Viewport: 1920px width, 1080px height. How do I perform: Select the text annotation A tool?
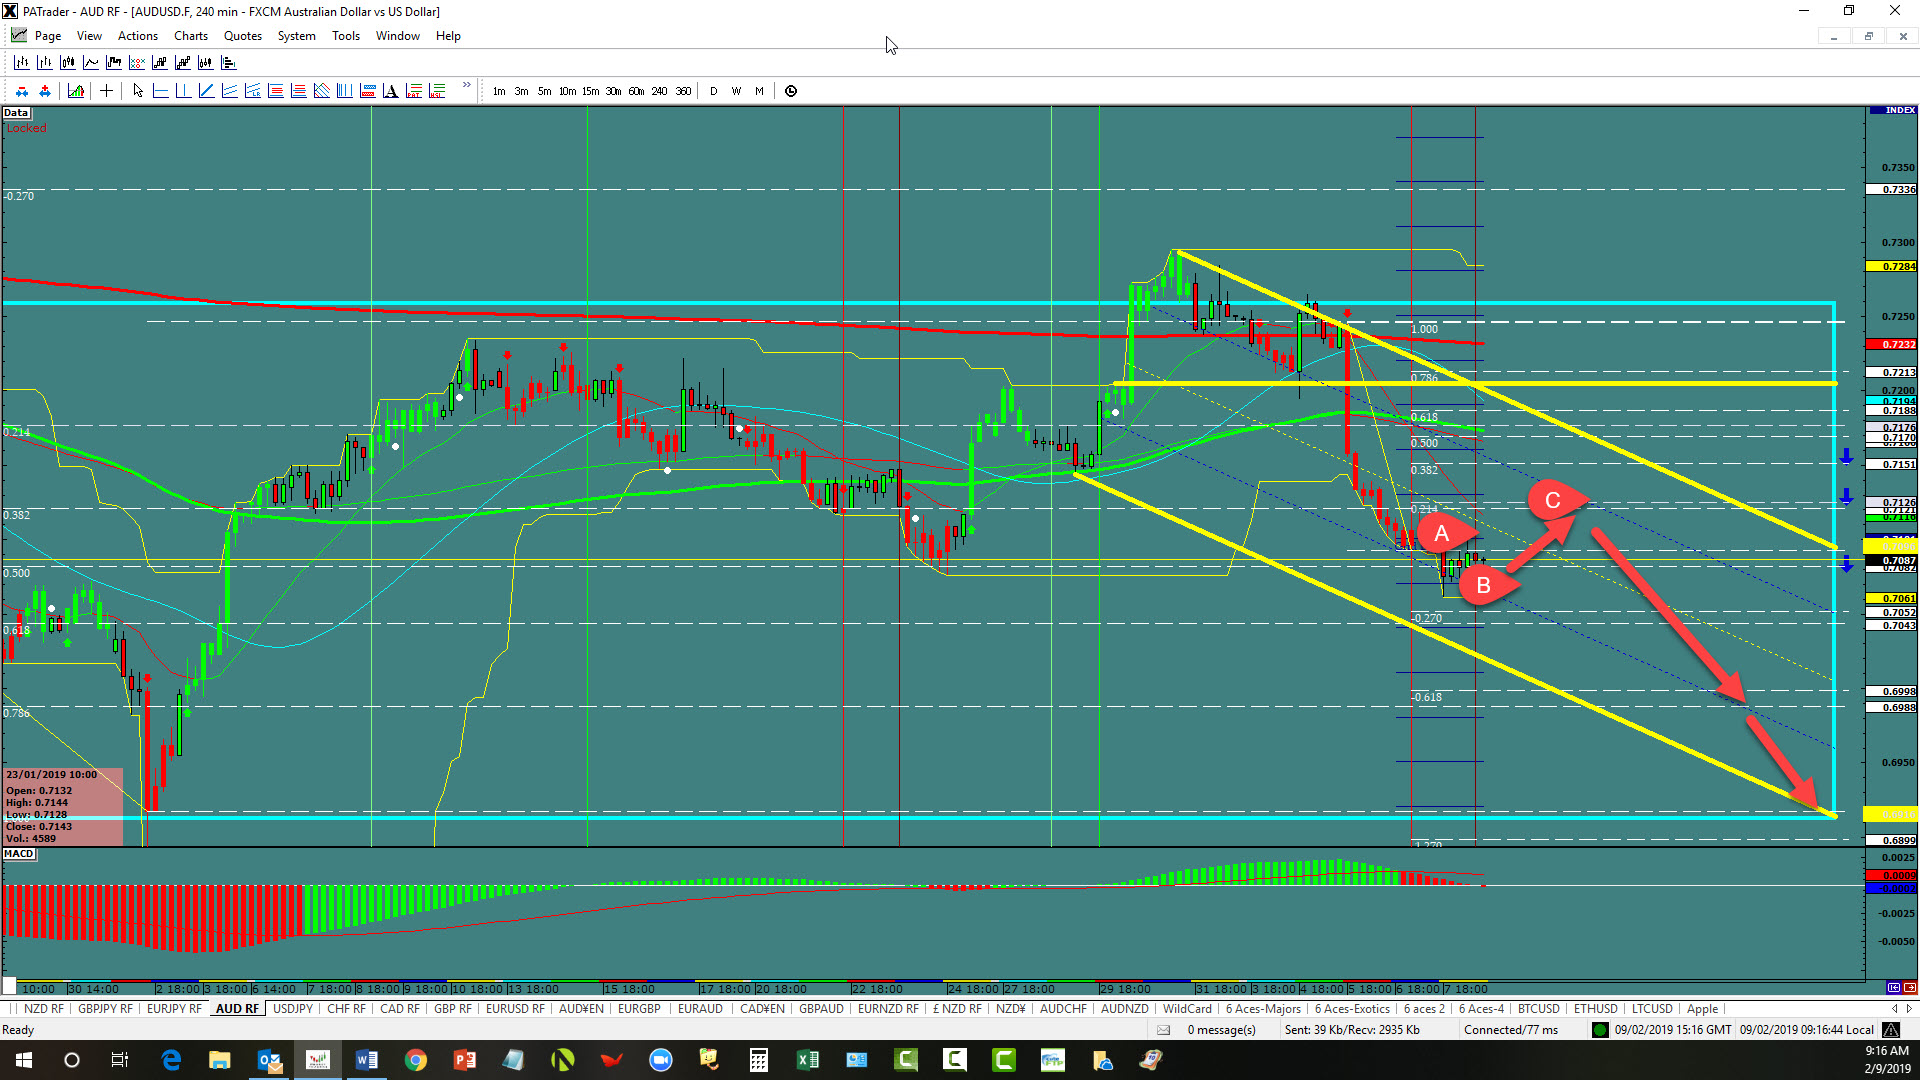(x=390, y=91)
